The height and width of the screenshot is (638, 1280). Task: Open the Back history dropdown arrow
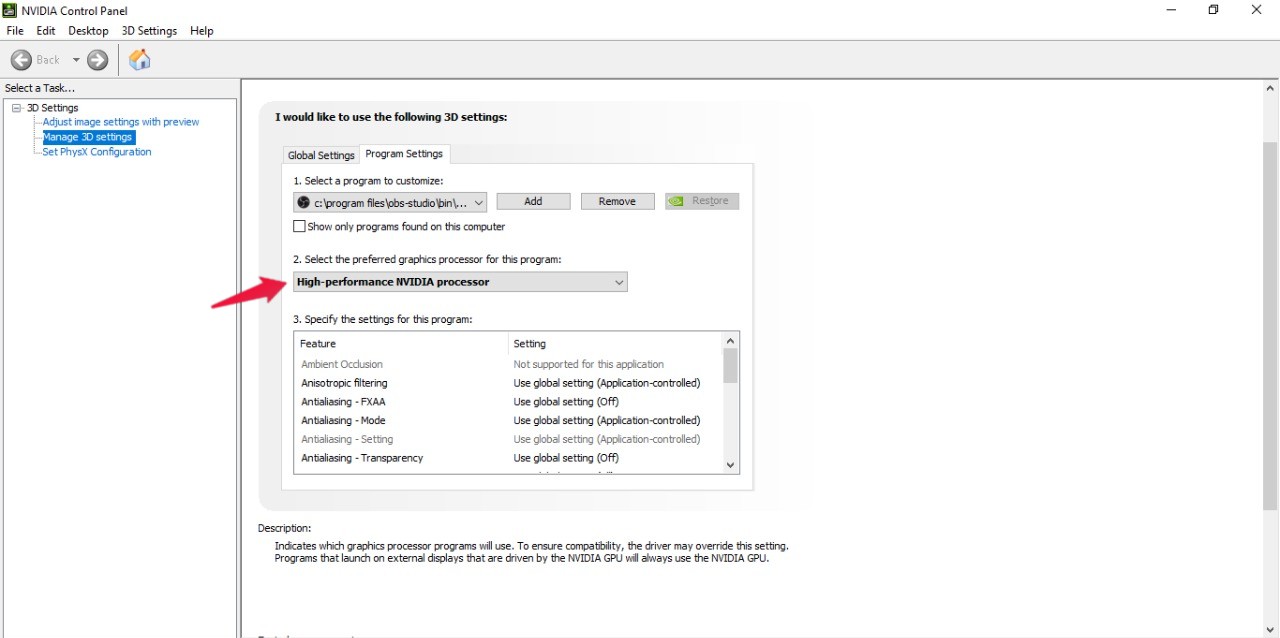point(76,60)
